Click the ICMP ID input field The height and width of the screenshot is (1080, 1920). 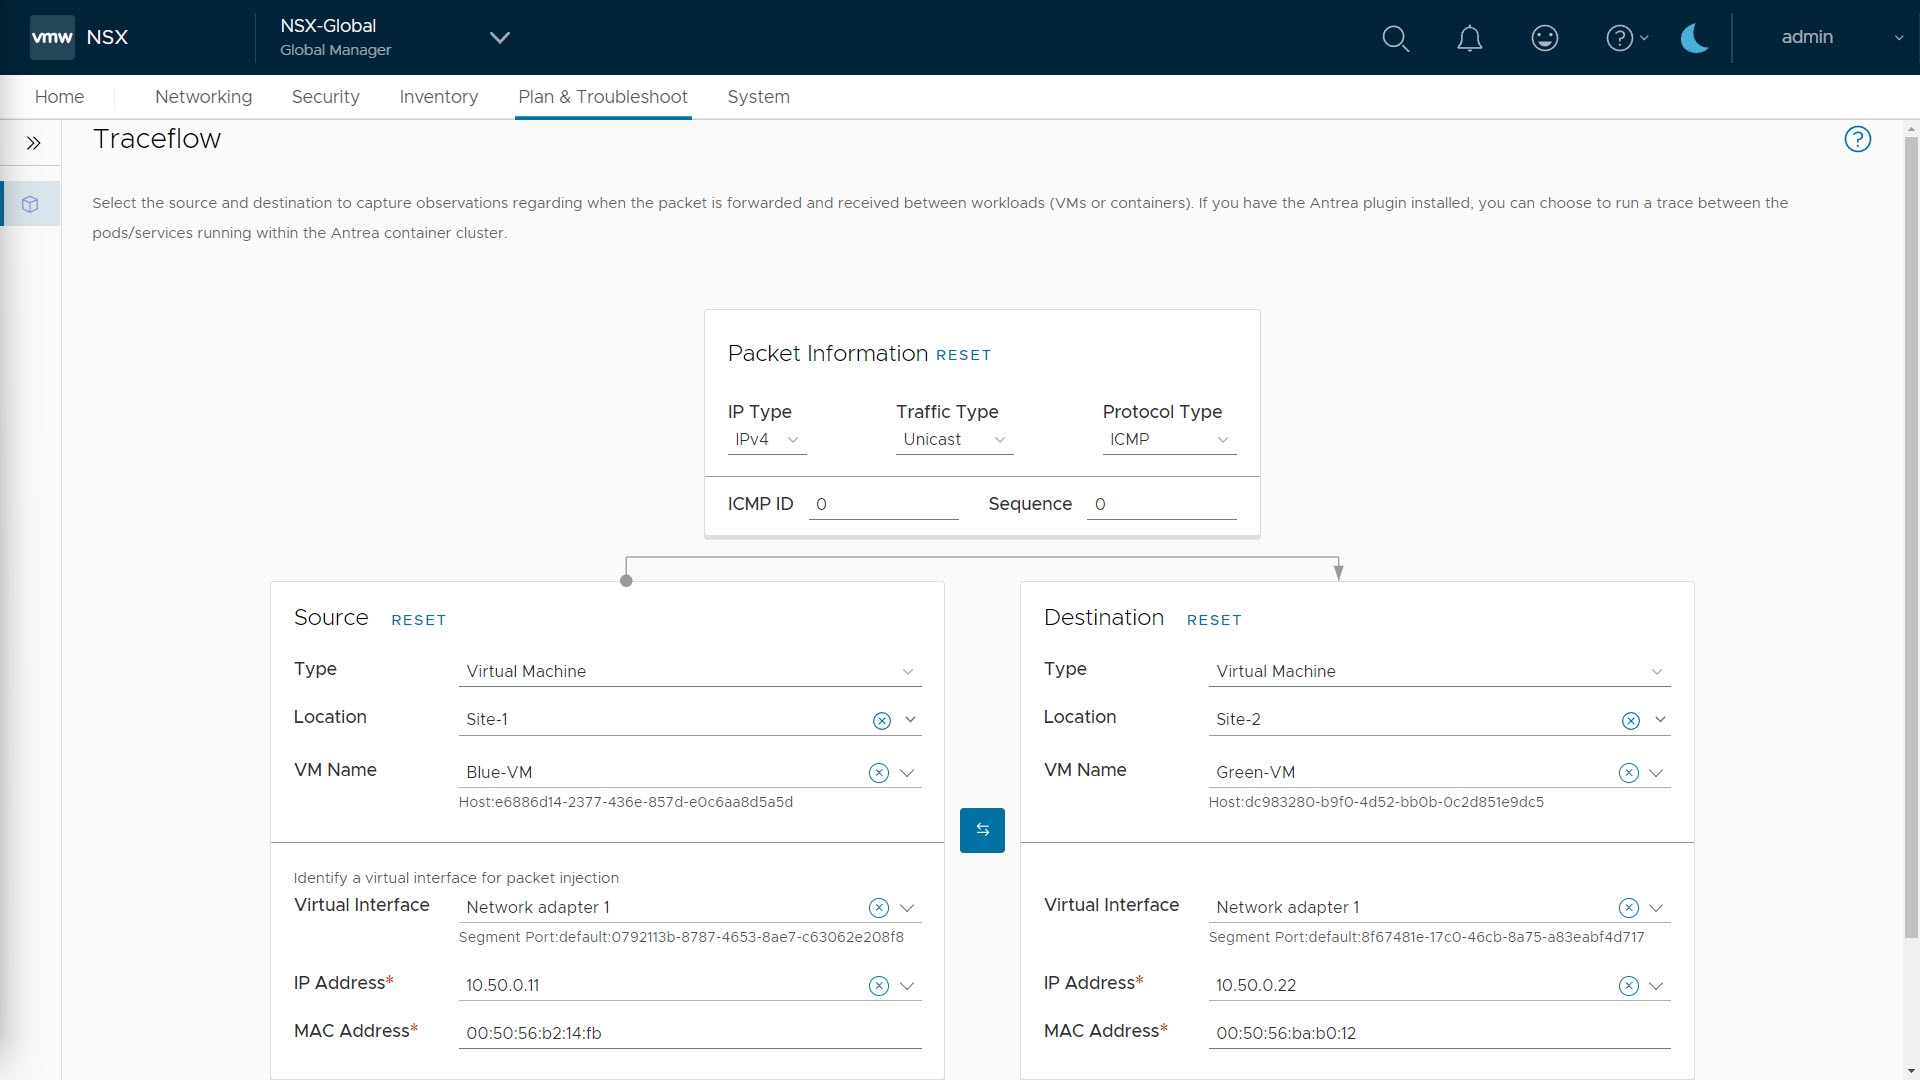(x=883, y=505)
